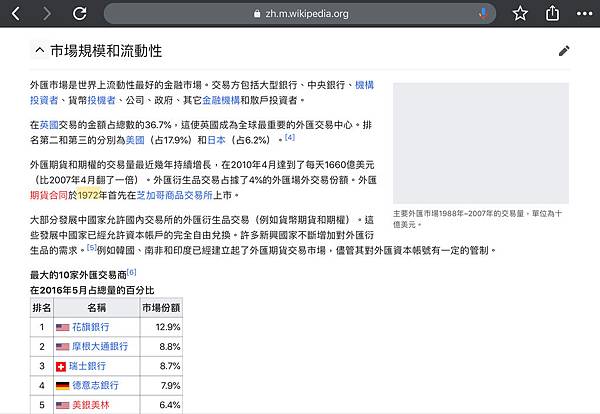Open the 瑞士銀行 link in table
This screenshot has width=600, height=414.
(x=87, y=366)
